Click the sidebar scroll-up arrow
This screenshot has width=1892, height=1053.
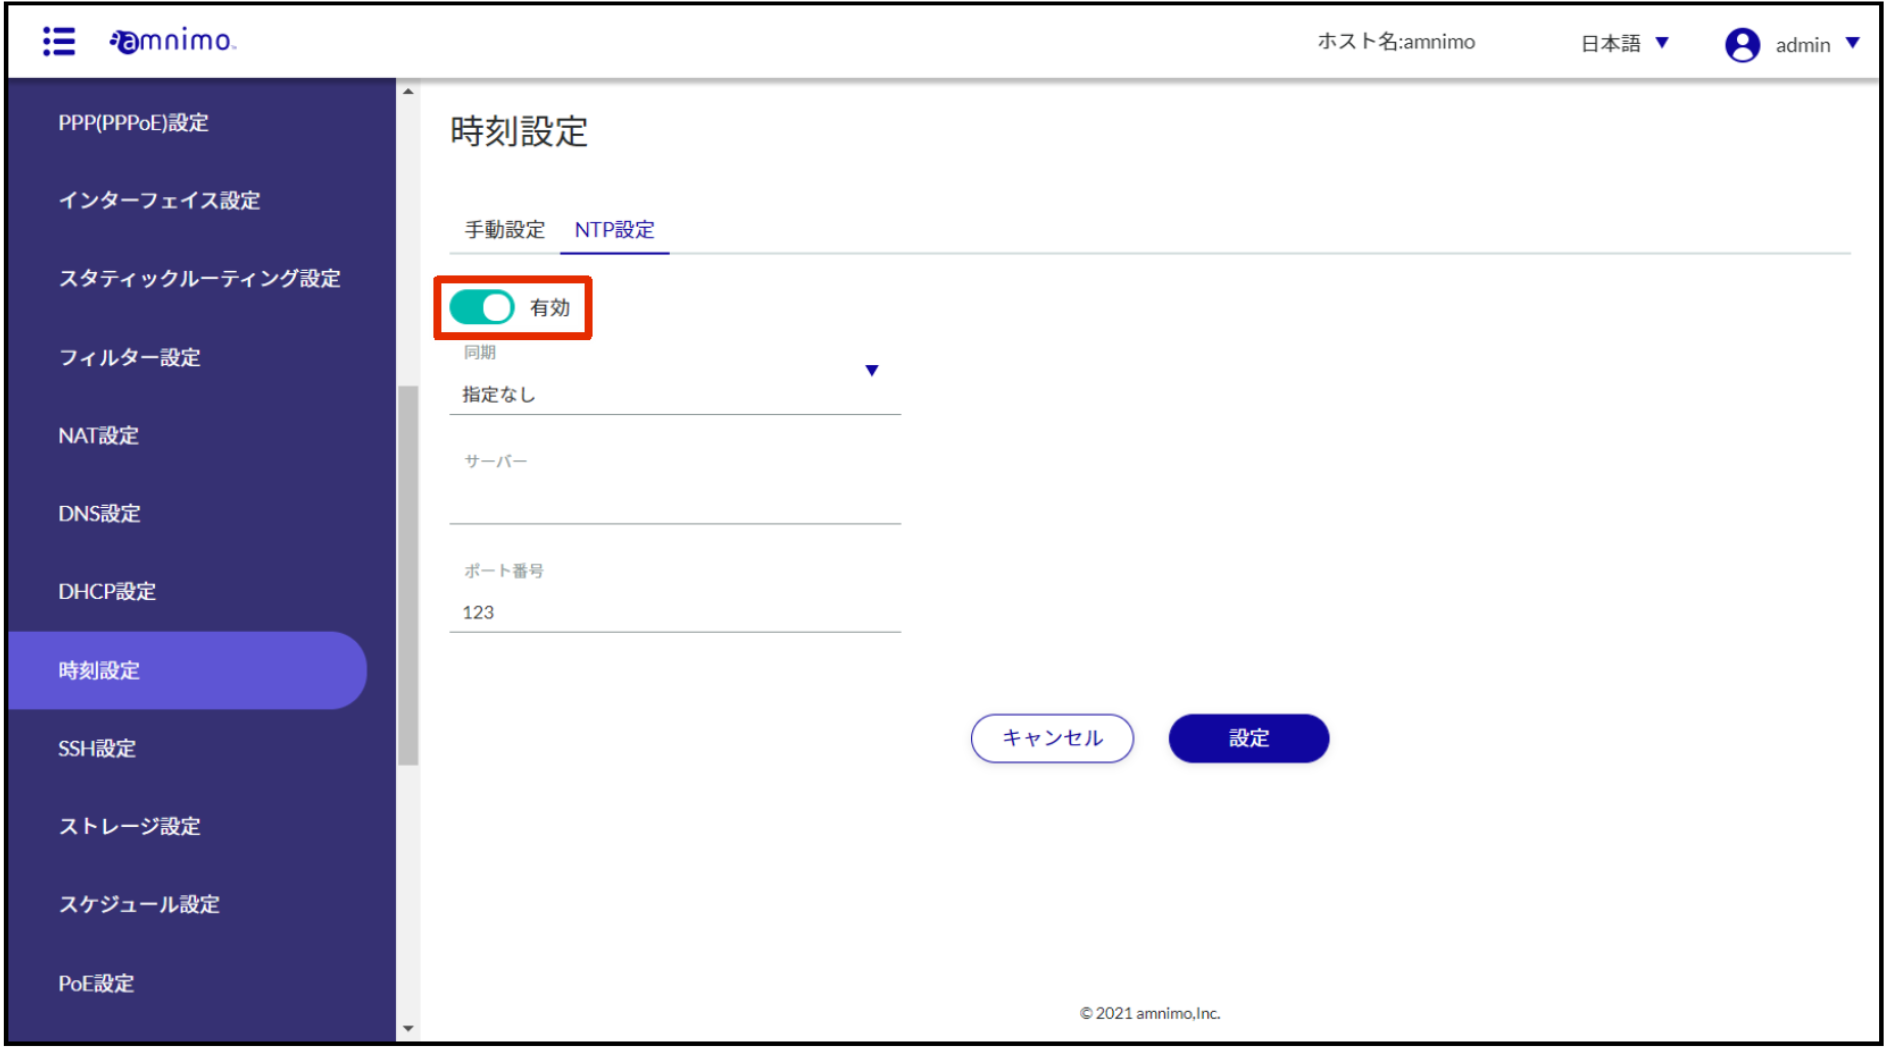coord(407,91)
